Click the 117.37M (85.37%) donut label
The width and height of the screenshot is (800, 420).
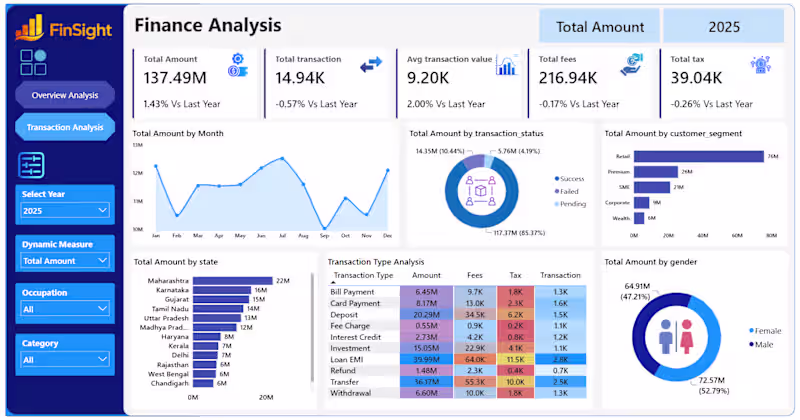click(x=519, y=233)
